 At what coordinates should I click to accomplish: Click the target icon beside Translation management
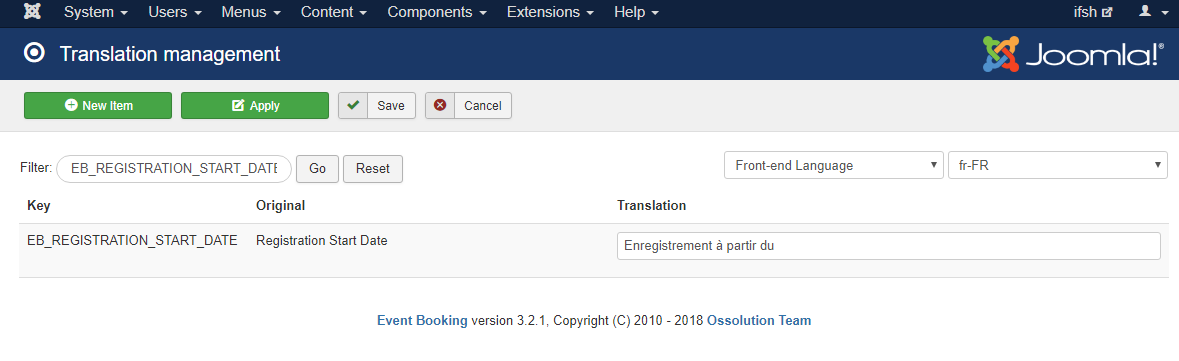tap(34, 53)
